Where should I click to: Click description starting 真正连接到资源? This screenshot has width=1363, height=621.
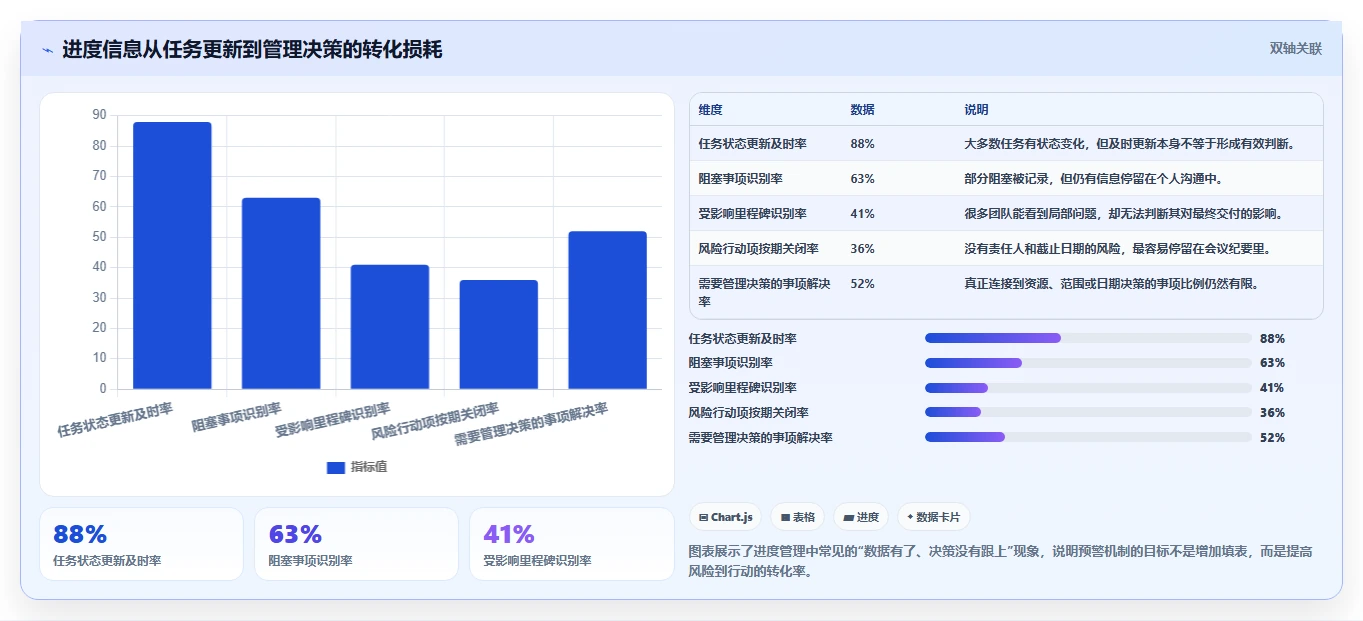1111,284
